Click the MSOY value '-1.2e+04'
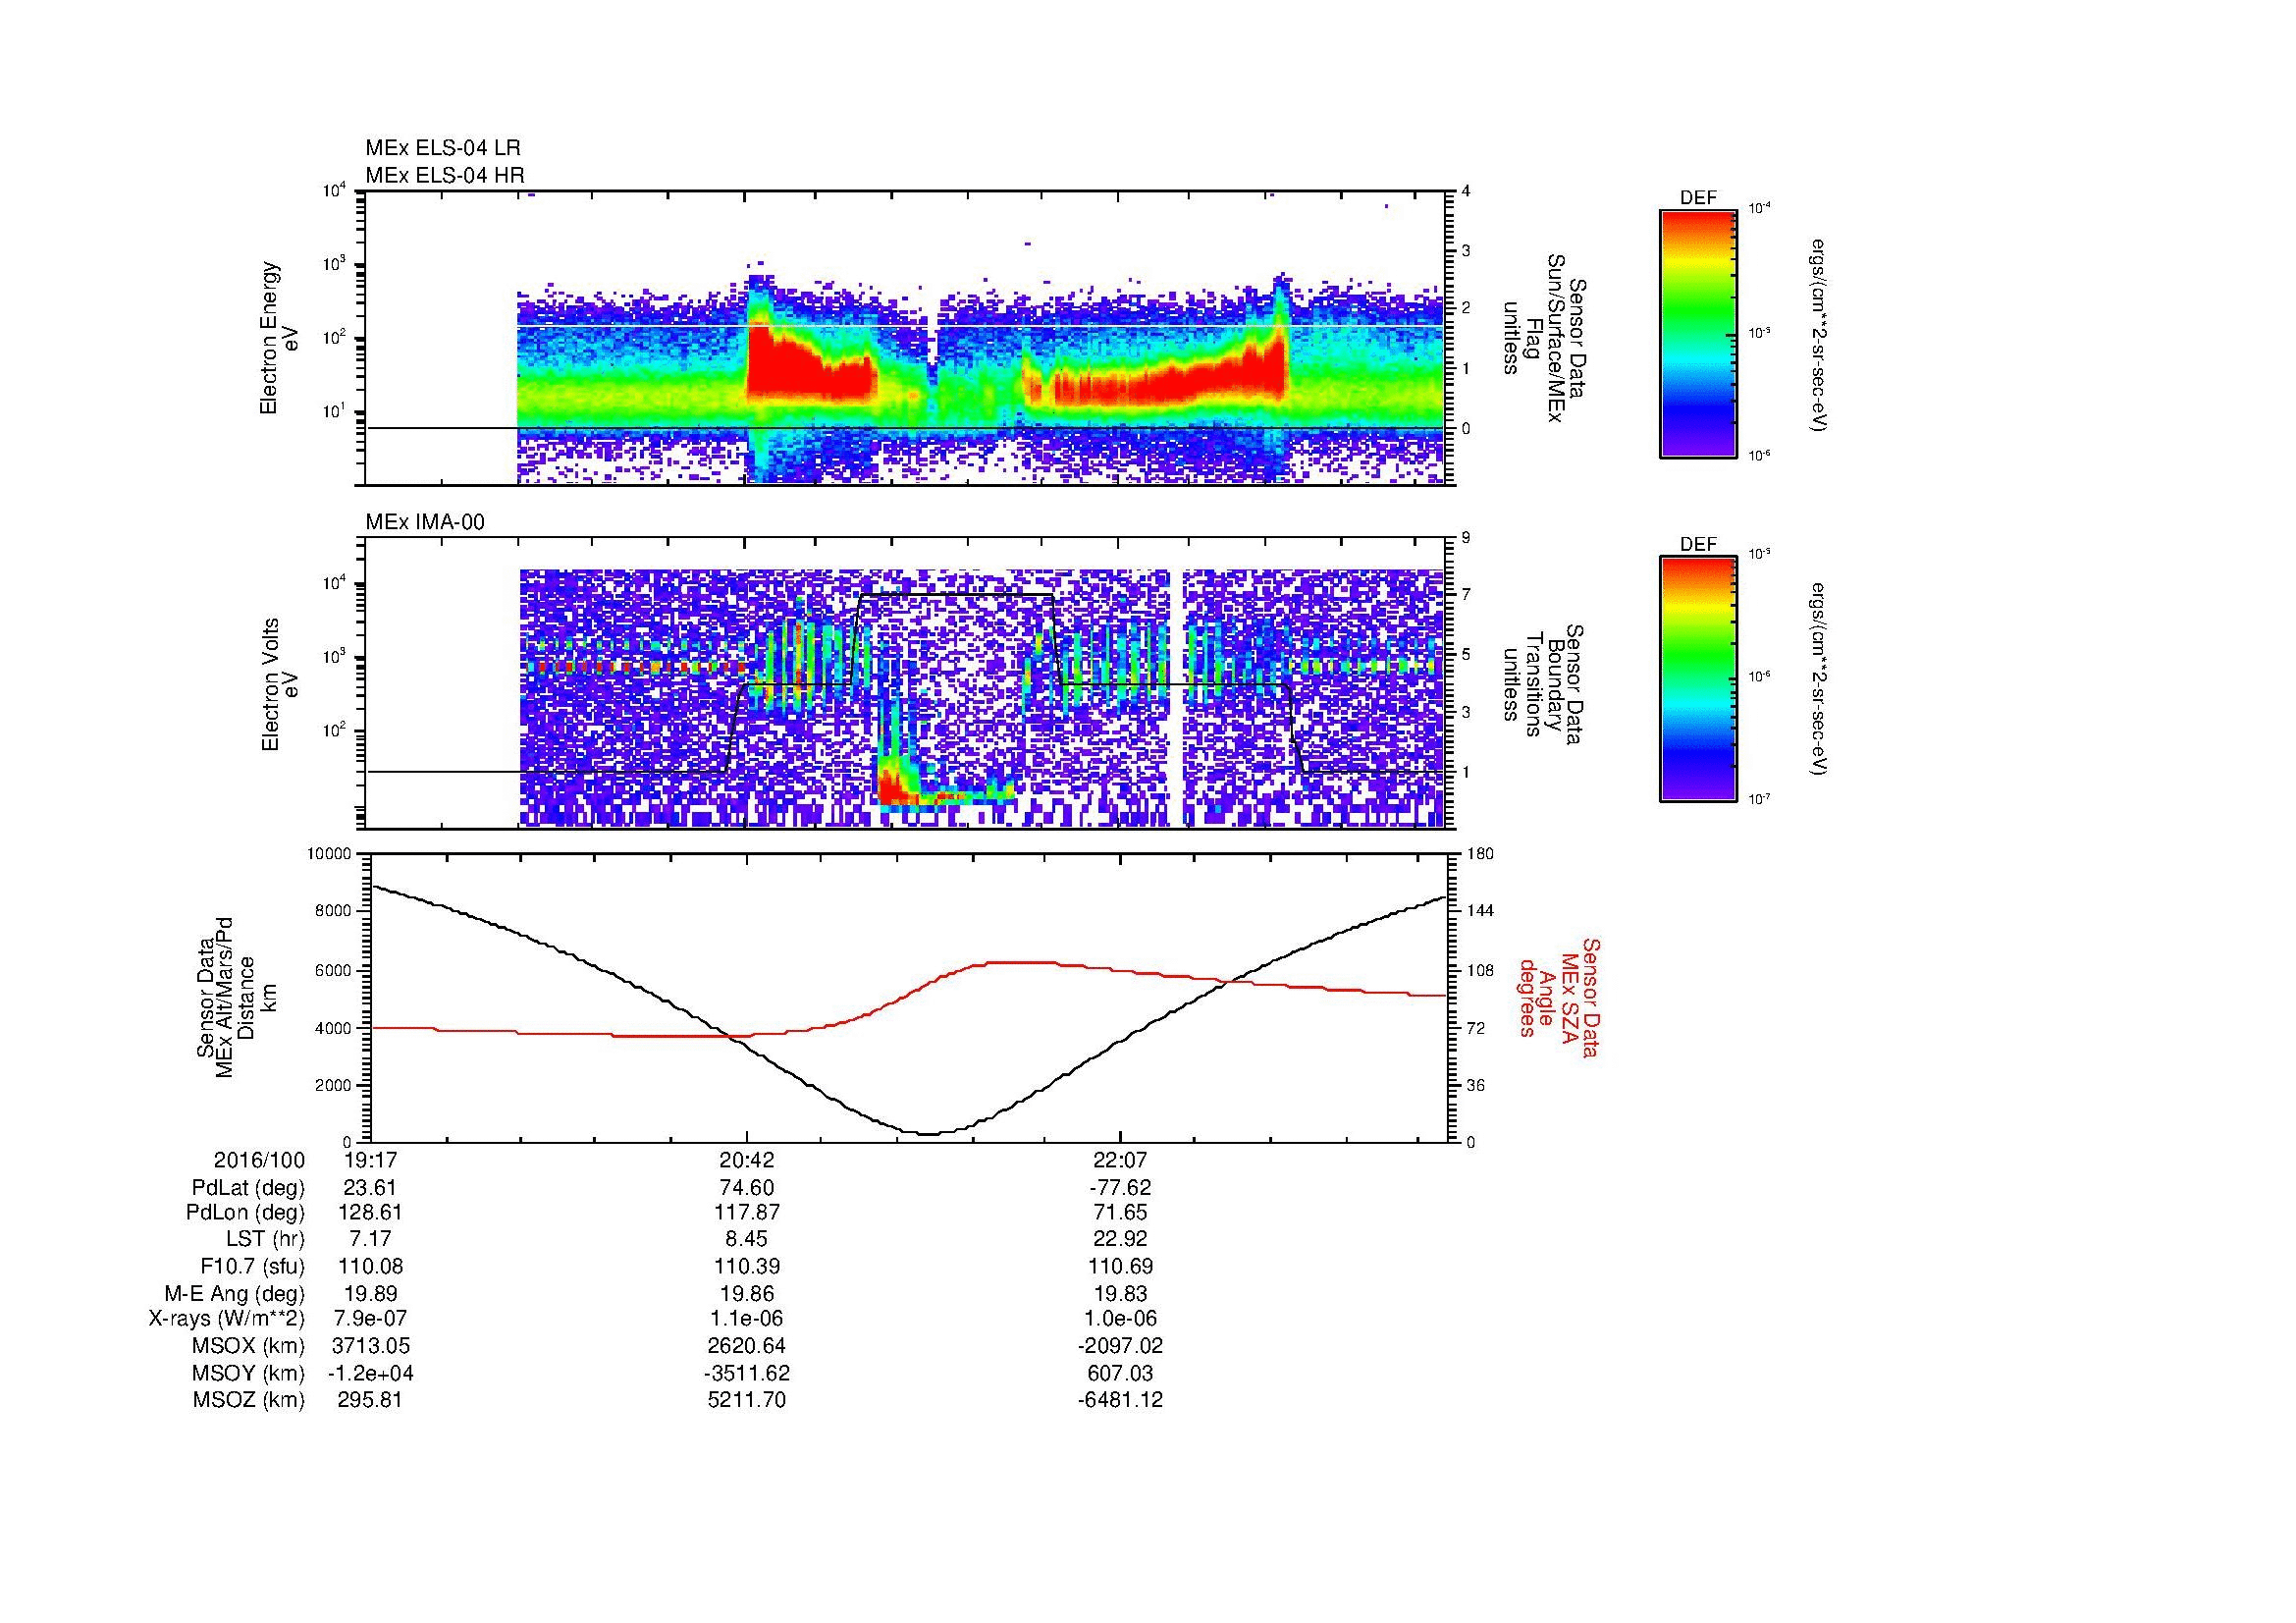The image size is (2296, 1623). tap(371, 1374)
